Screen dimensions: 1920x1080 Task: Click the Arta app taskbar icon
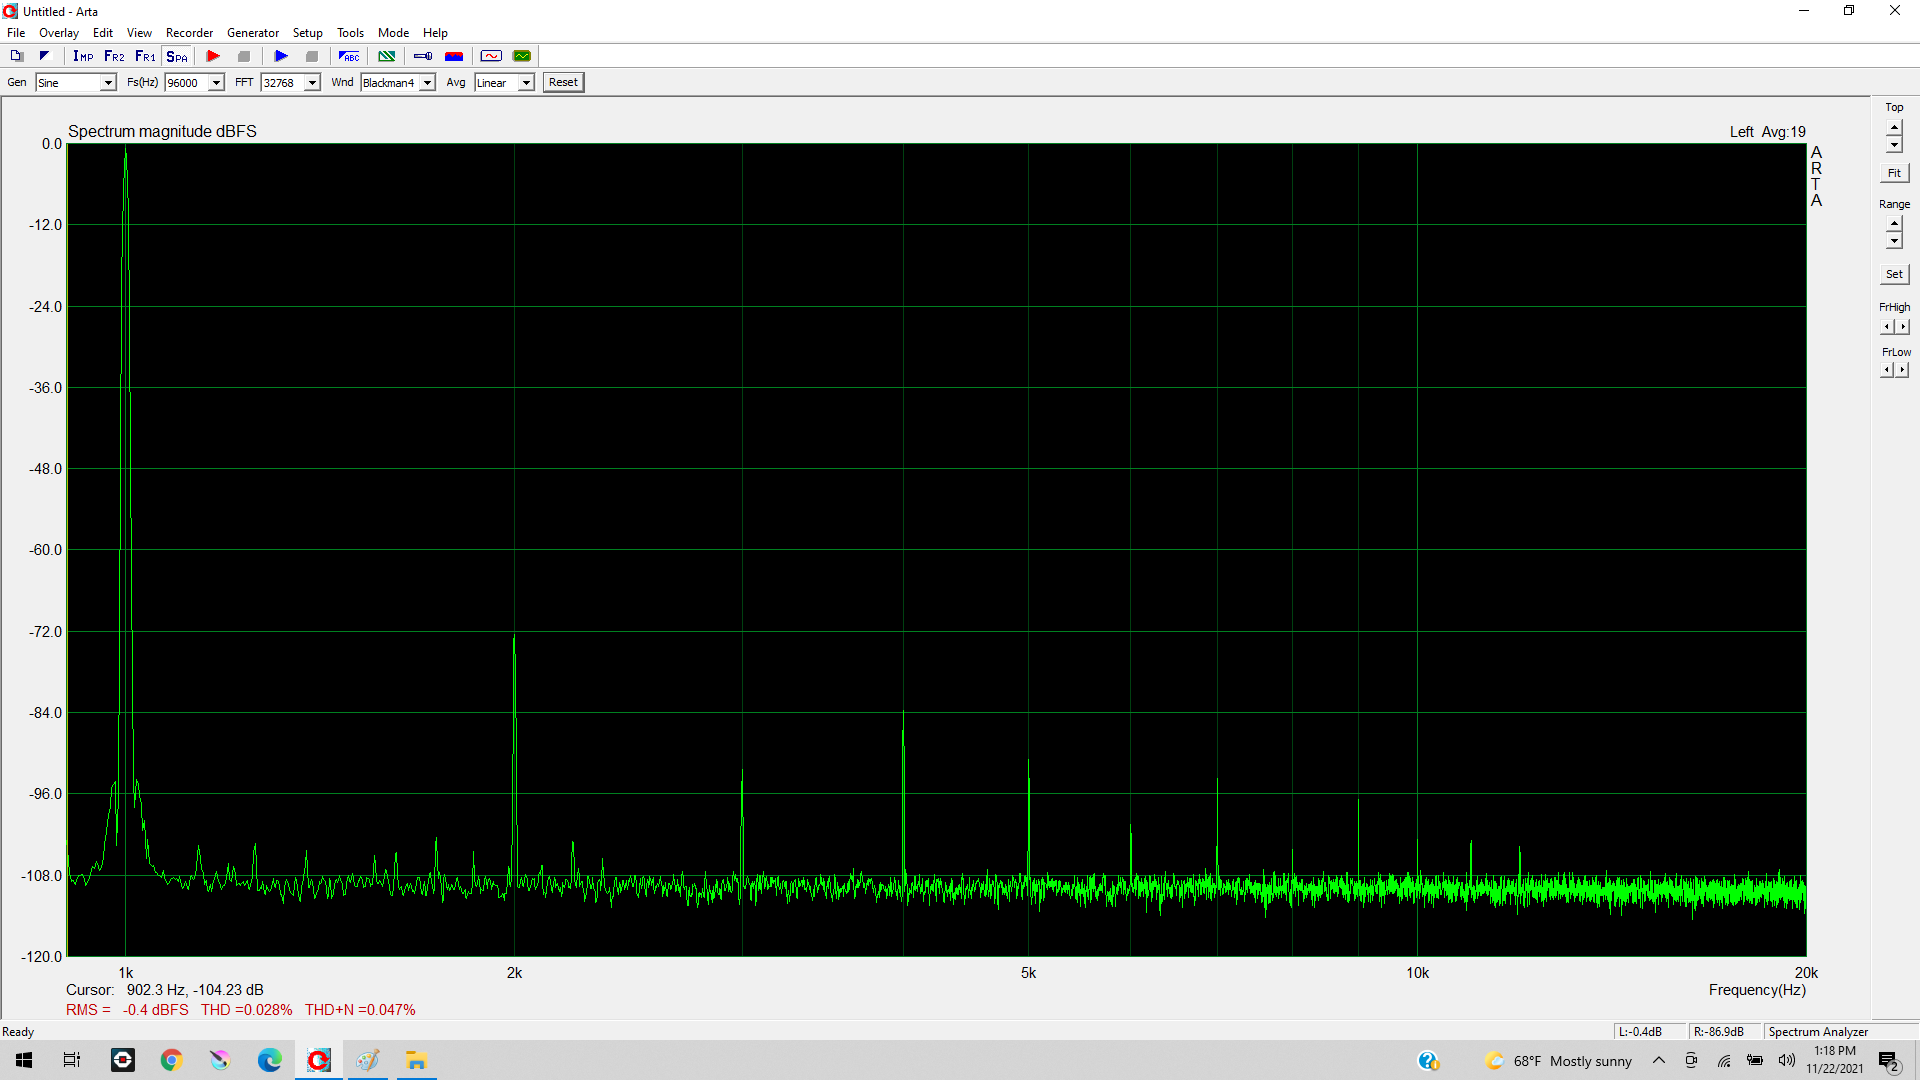(x=318, y=1060)
